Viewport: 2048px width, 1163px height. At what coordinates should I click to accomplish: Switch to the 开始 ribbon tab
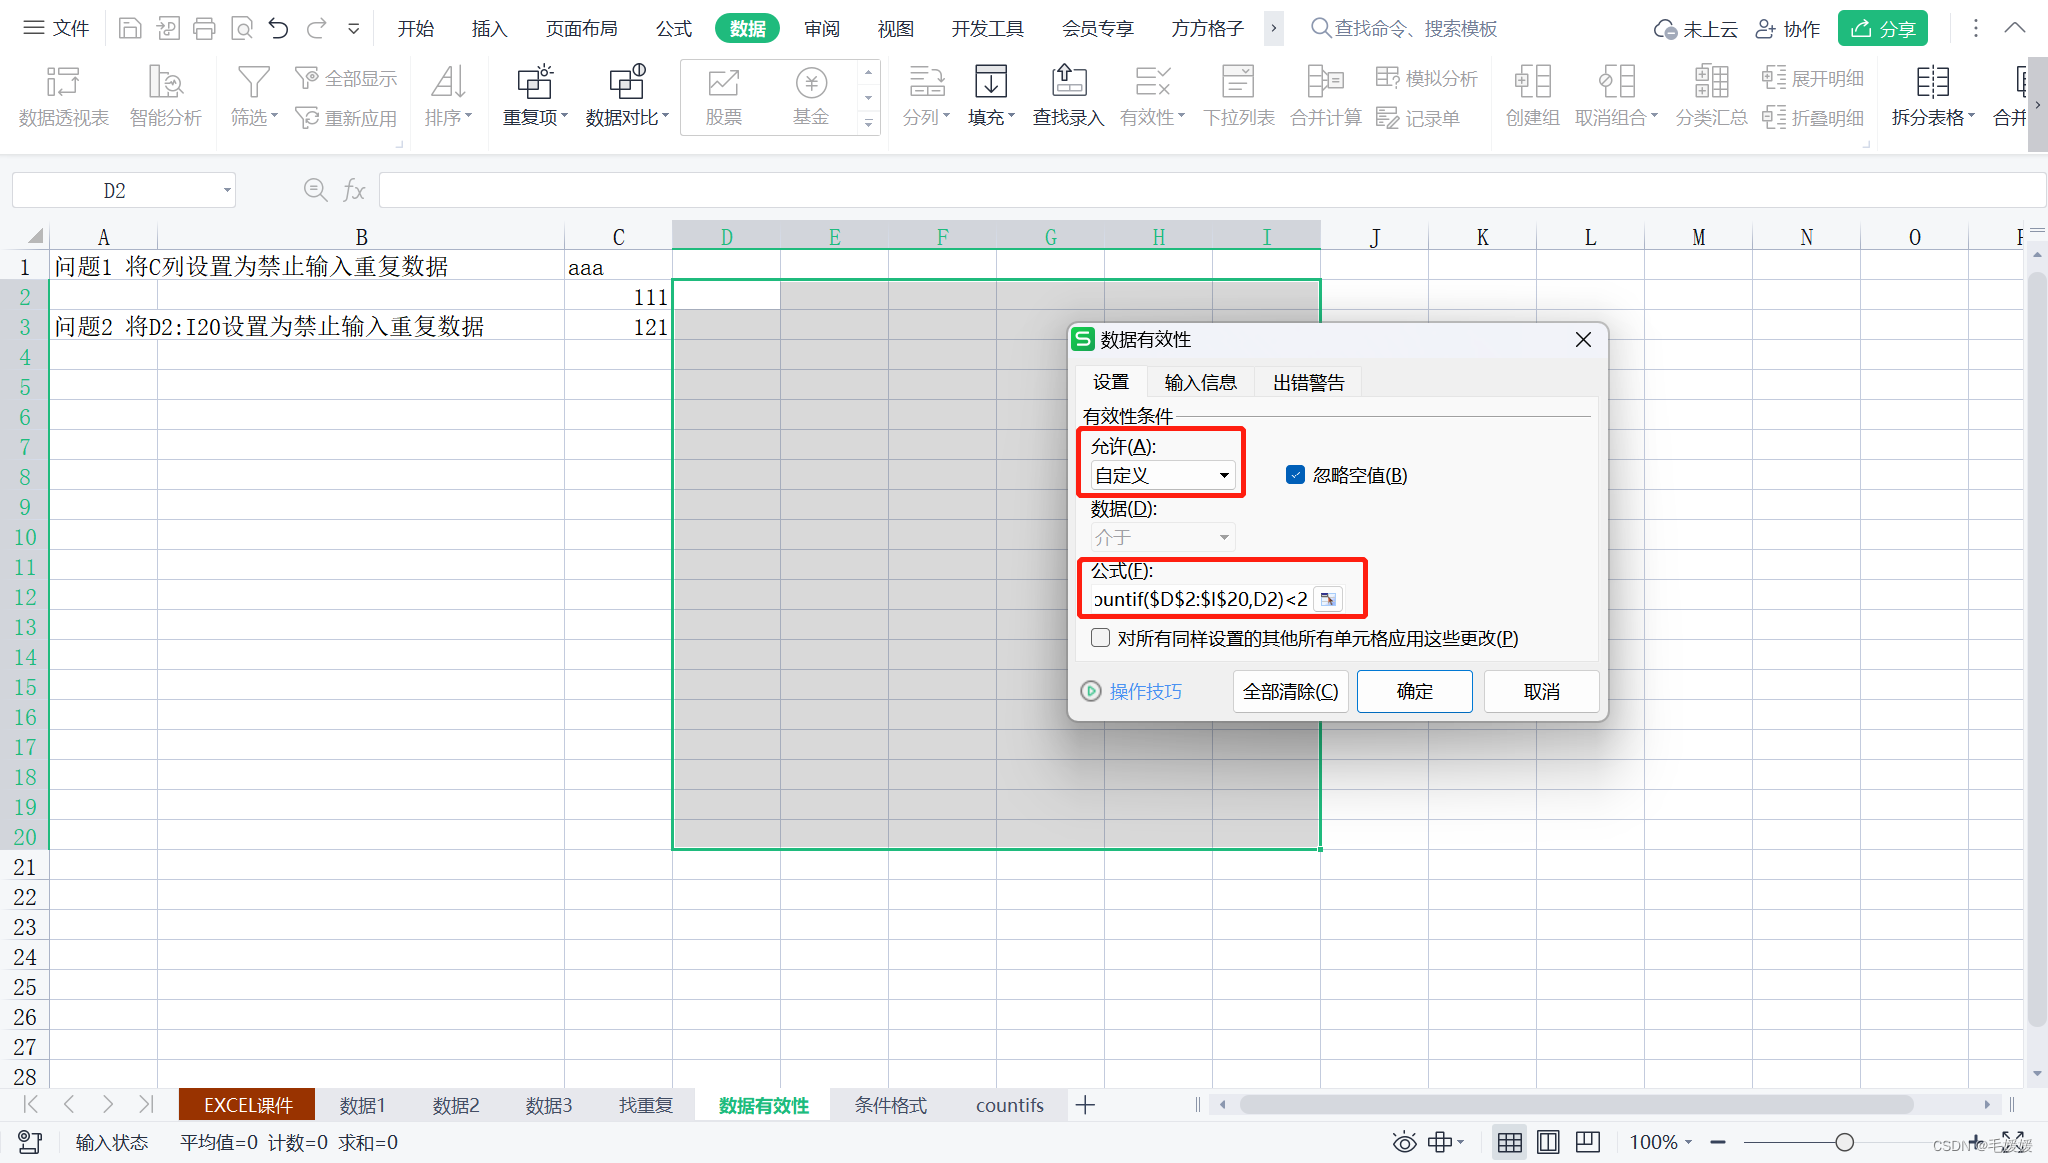point(415,28)
